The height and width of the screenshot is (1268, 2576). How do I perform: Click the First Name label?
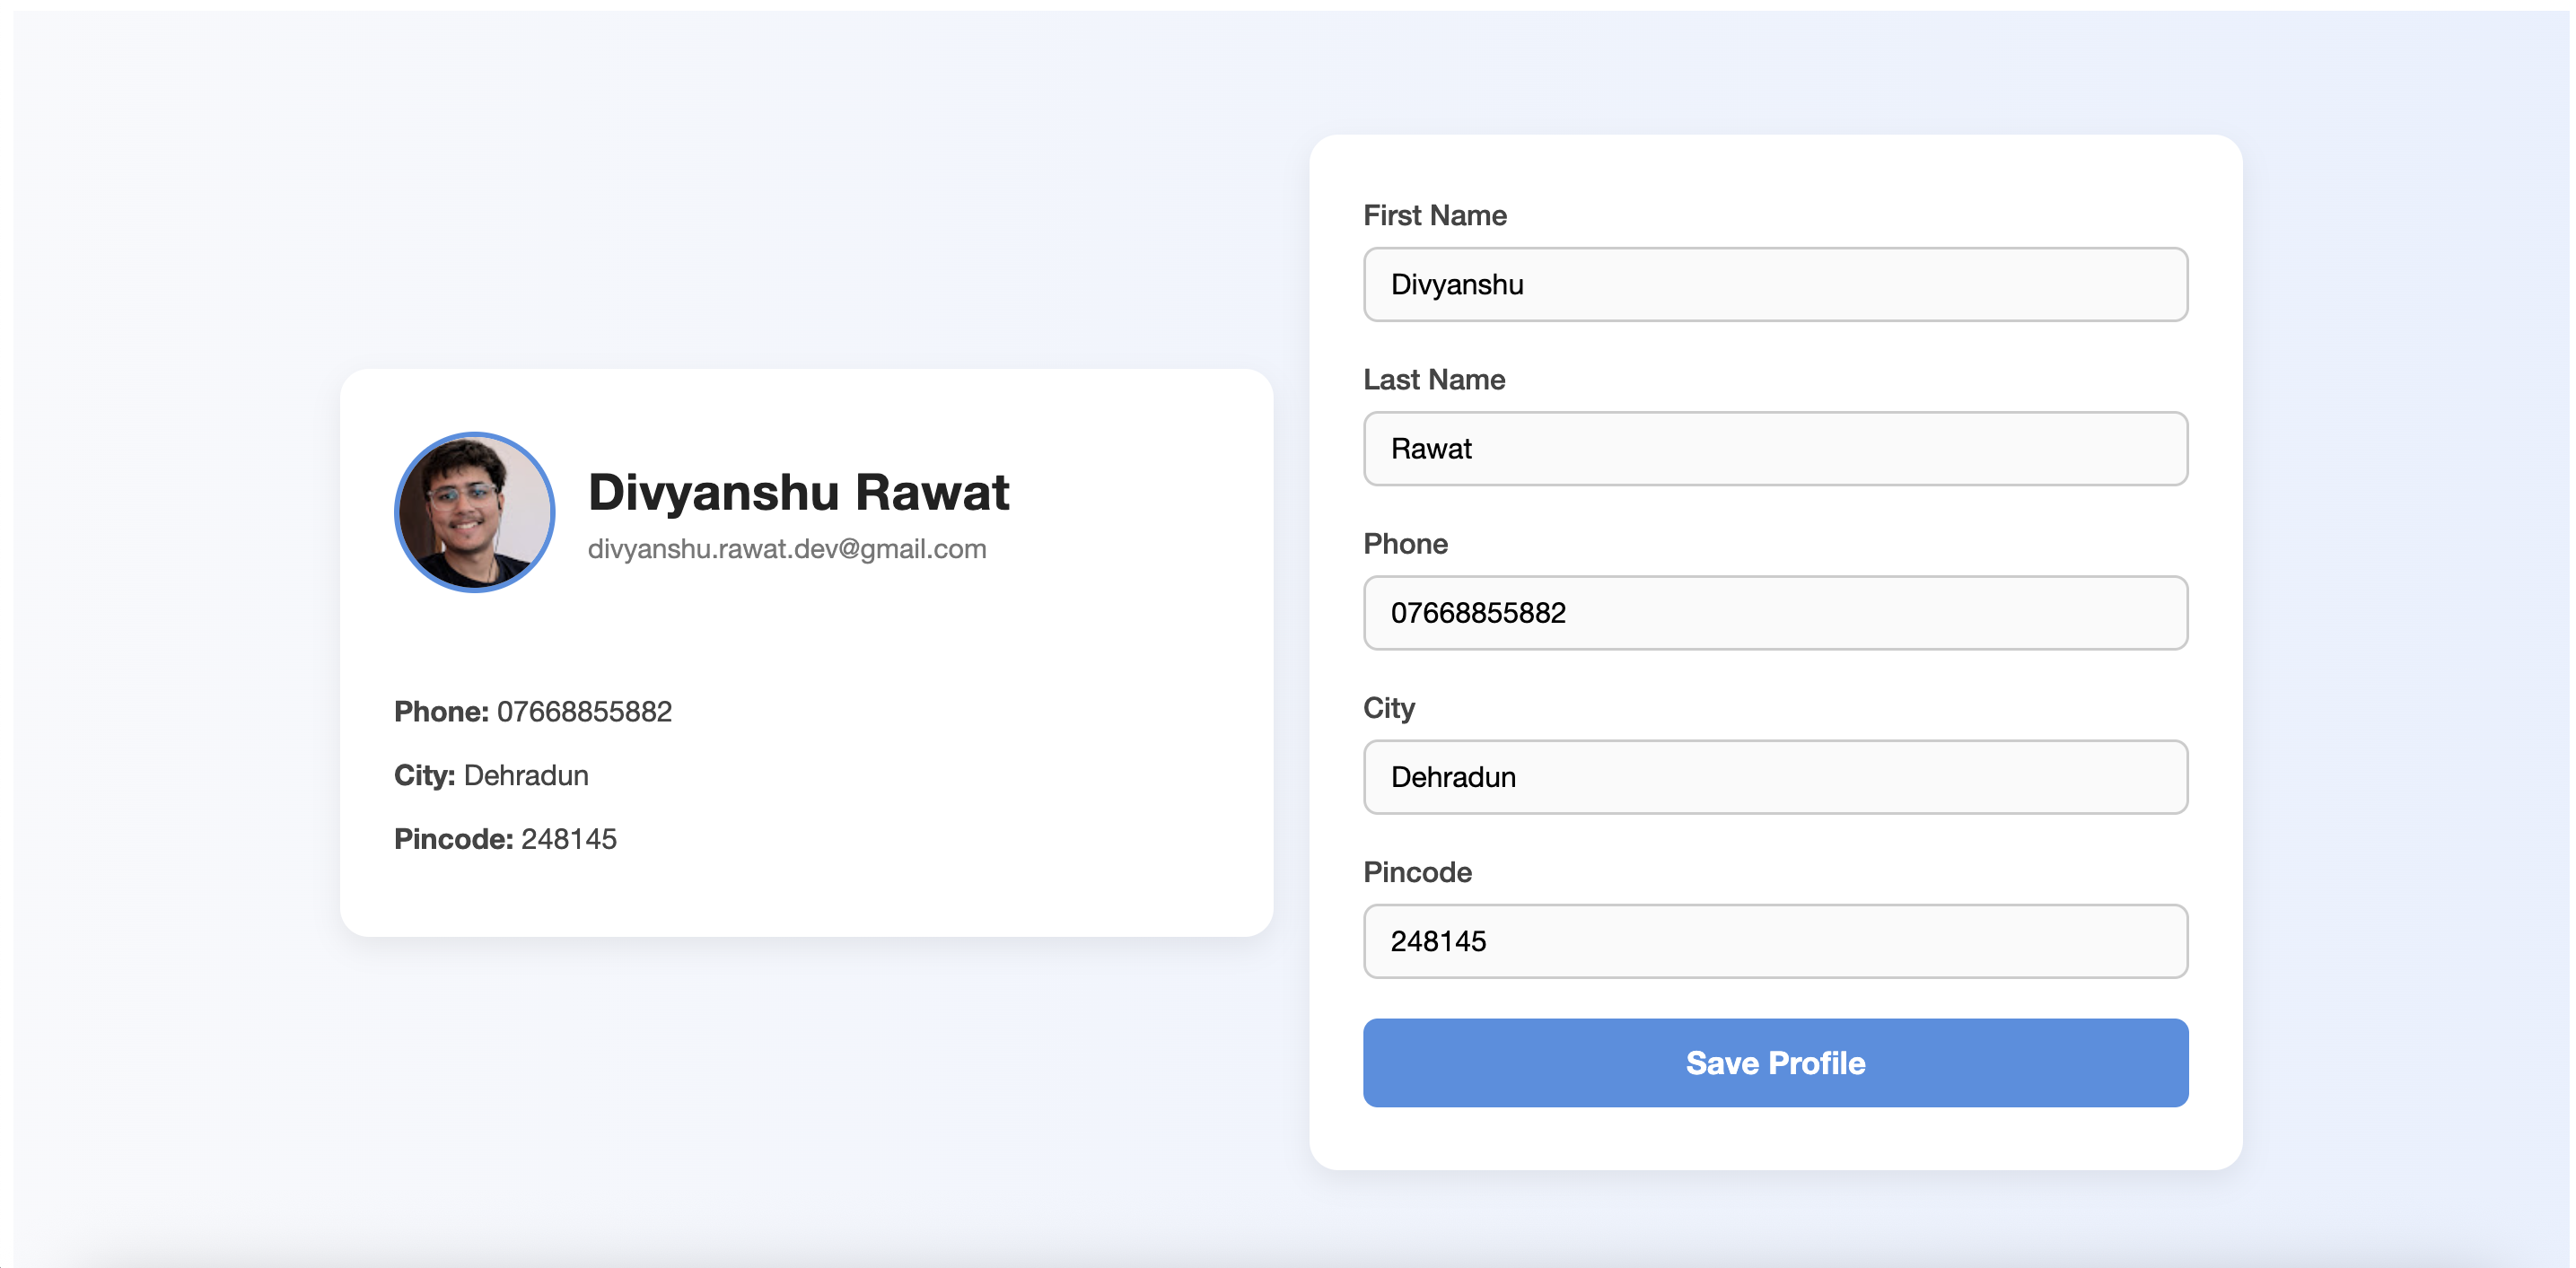coord(1434,215)
